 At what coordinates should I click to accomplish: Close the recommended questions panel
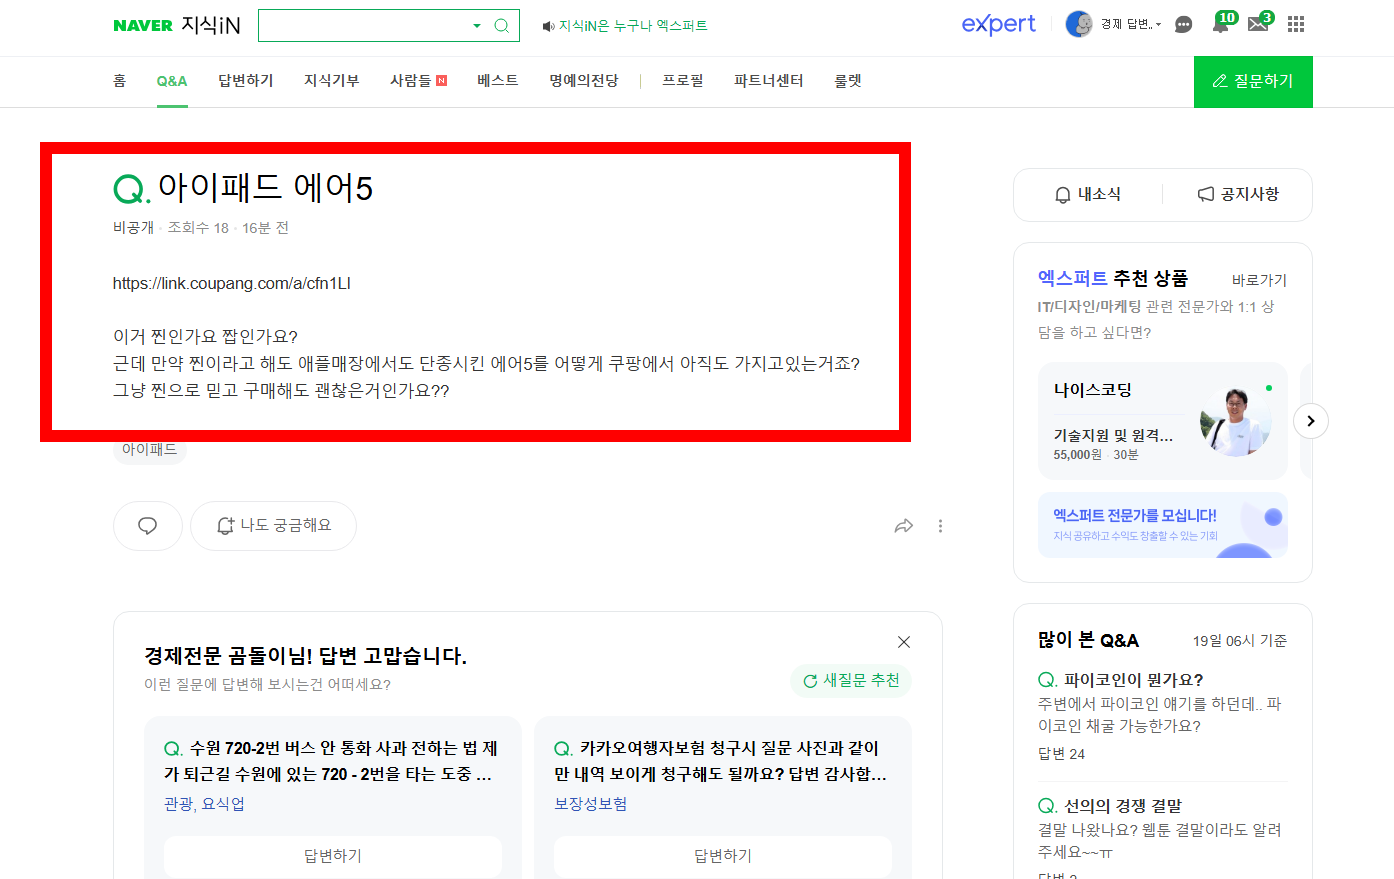click(x=904, y=642)
